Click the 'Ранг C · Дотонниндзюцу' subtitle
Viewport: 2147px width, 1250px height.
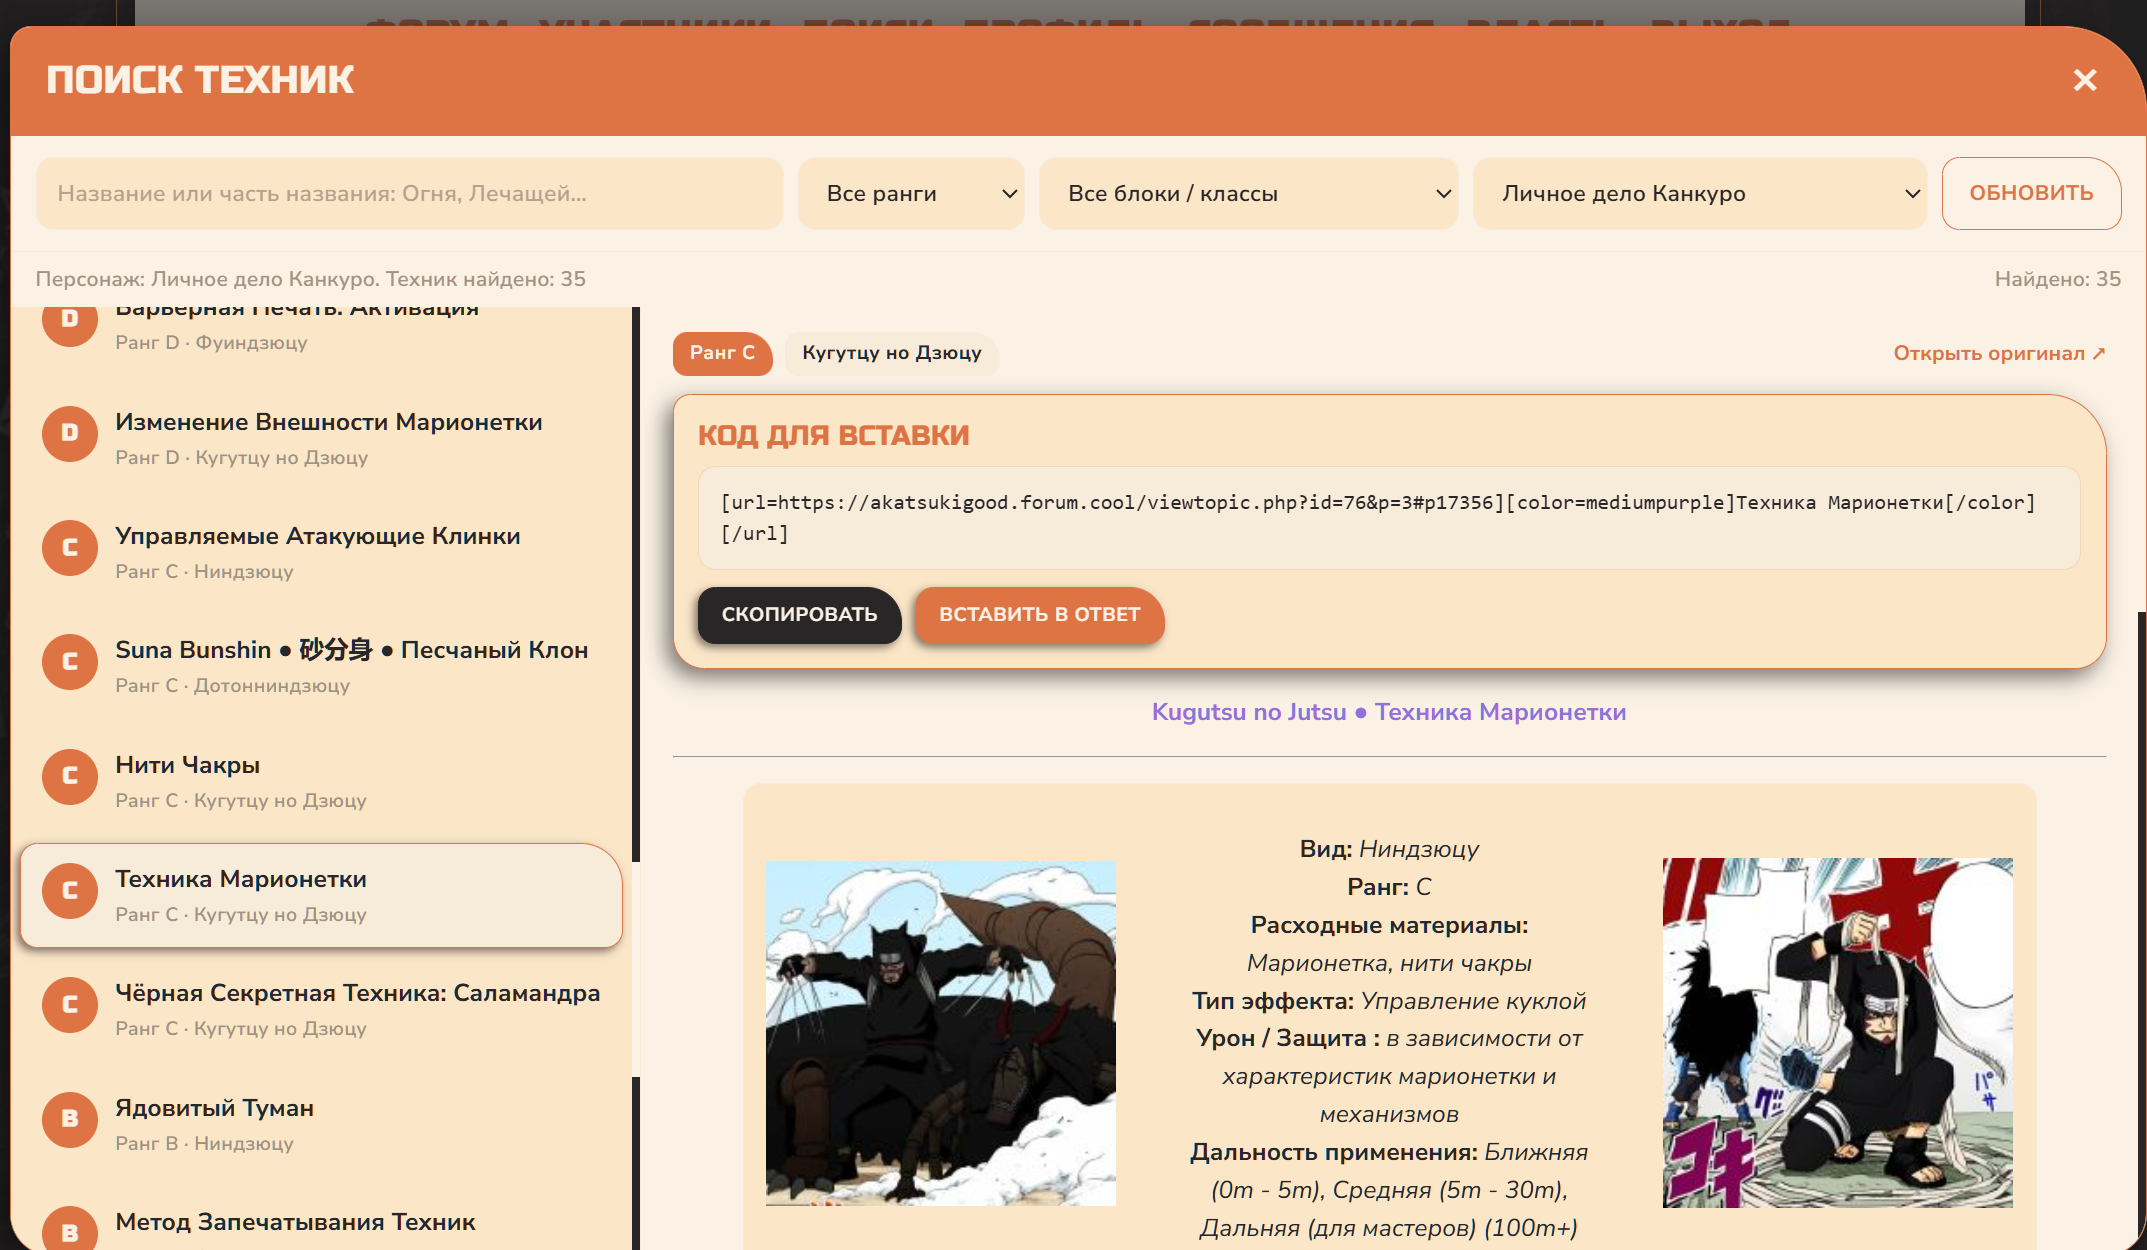tap(233, 686)
